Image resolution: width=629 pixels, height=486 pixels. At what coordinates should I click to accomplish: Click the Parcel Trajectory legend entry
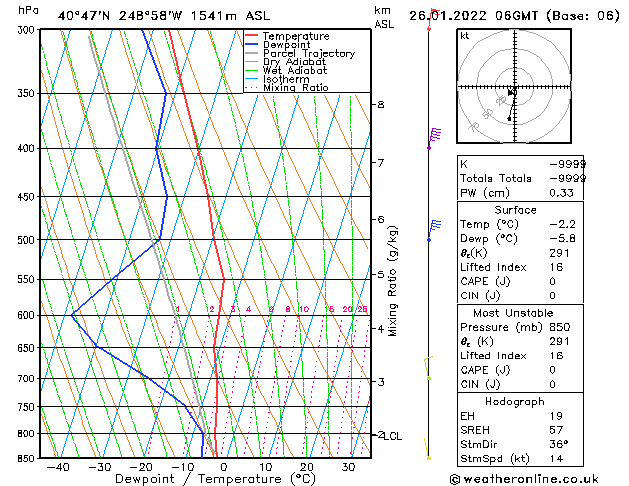[308, 53]
